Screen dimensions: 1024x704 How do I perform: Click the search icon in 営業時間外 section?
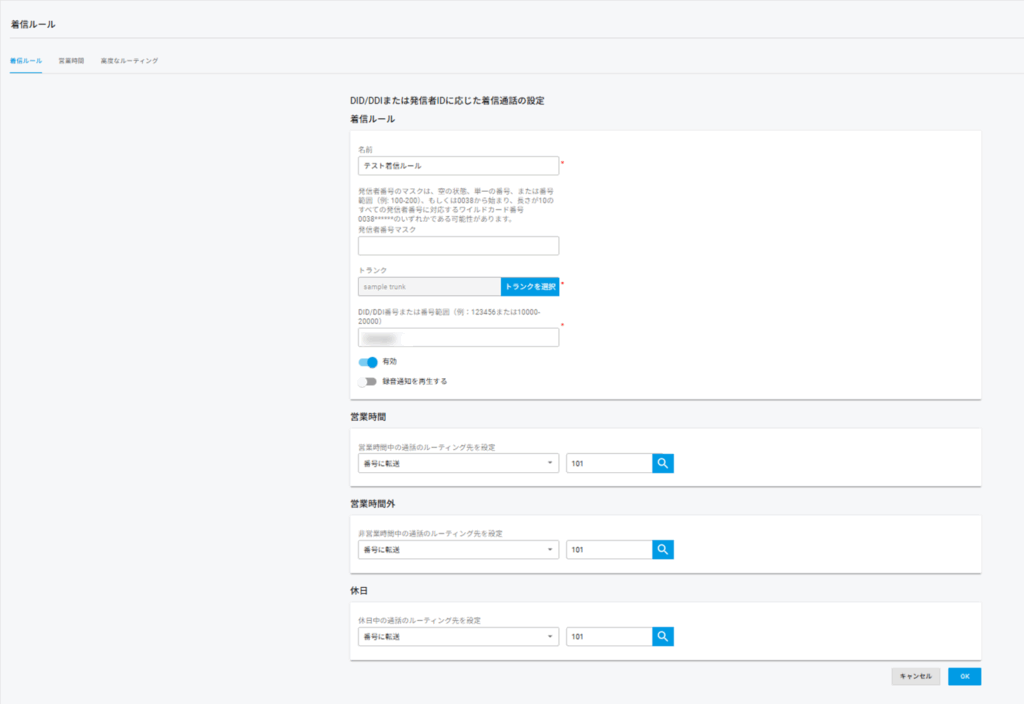pyautogui.click(x=662, y=549)
